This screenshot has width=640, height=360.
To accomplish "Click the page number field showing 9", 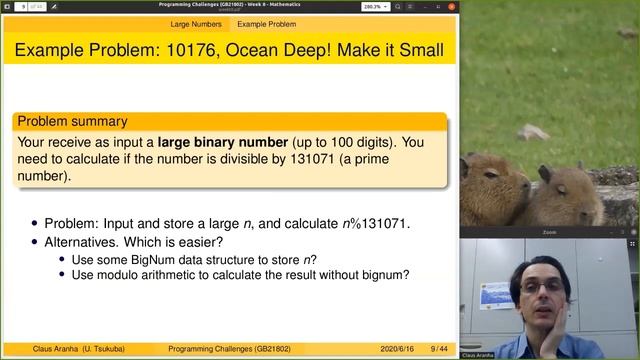I will [x=22, y=7].
